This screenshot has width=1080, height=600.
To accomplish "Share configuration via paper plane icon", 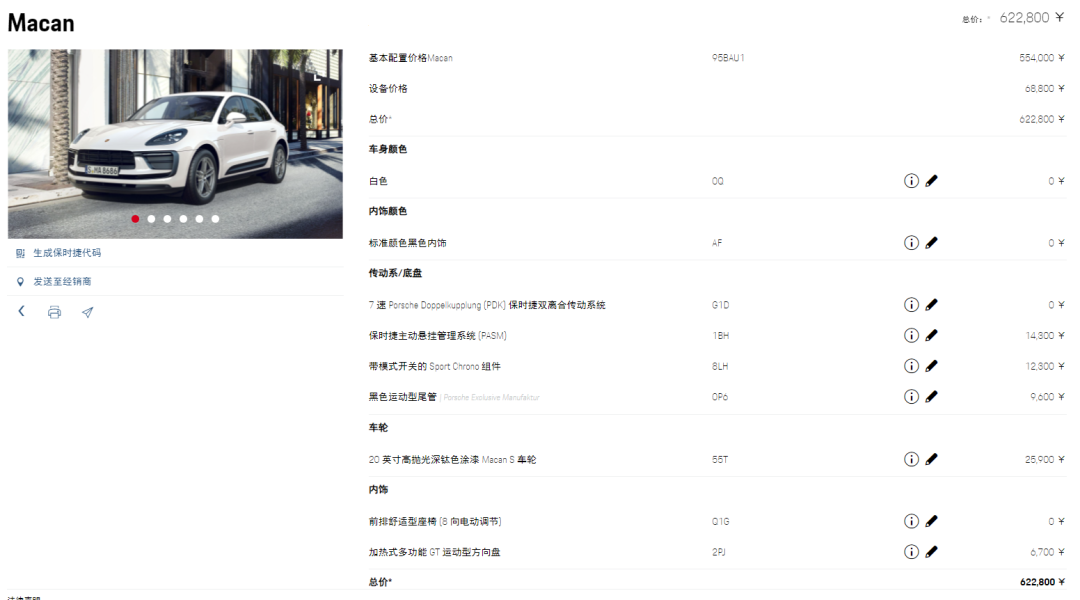I will (x=87, y=312).
